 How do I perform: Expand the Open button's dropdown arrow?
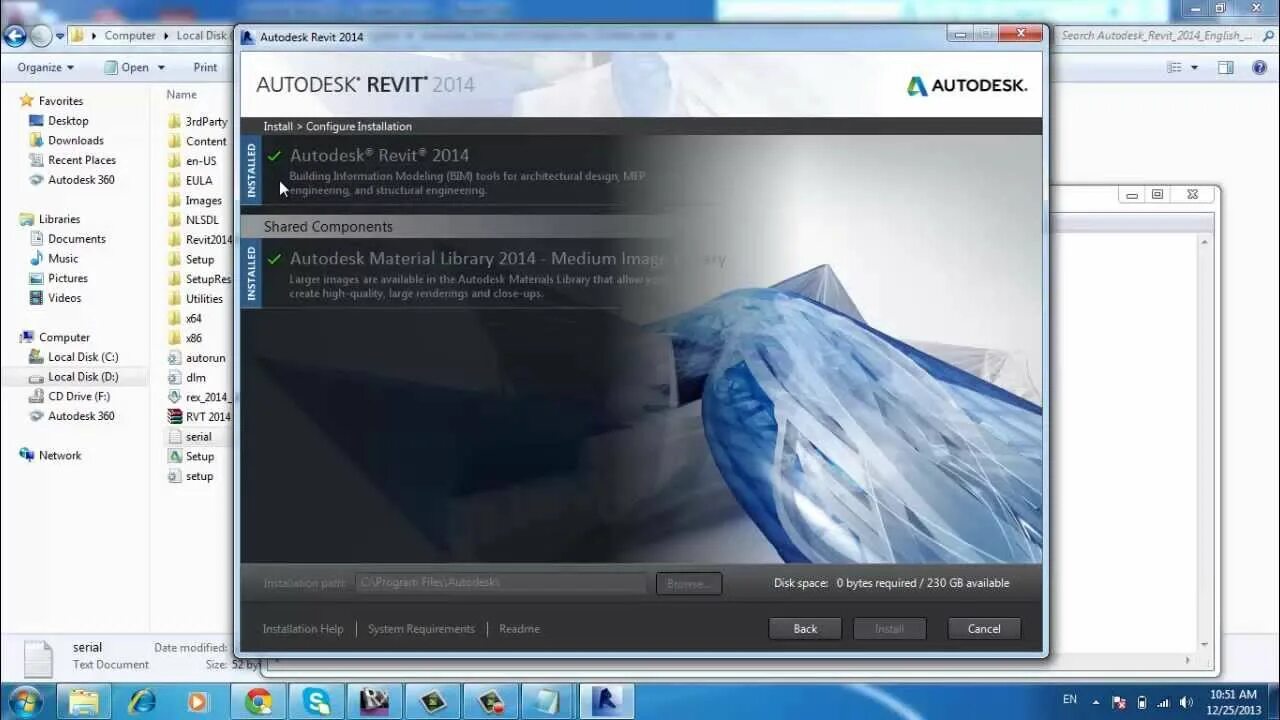[161, 67]
